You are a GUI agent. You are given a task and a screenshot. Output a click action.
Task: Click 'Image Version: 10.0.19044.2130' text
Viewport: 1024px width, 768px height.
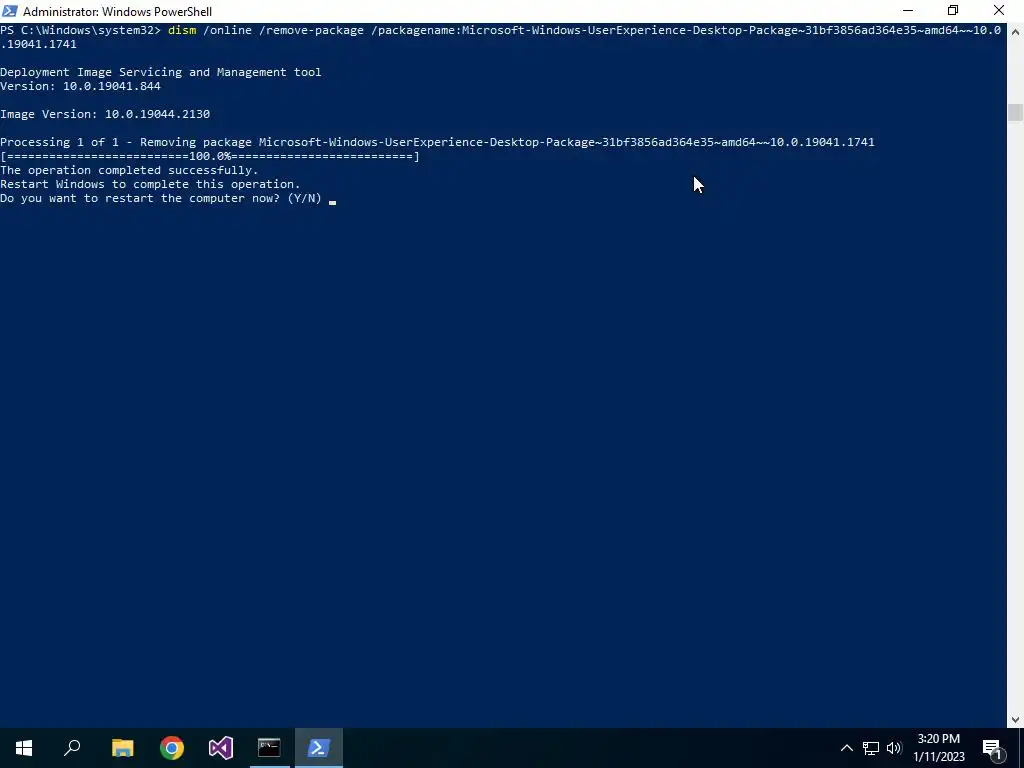pos(105,114)
